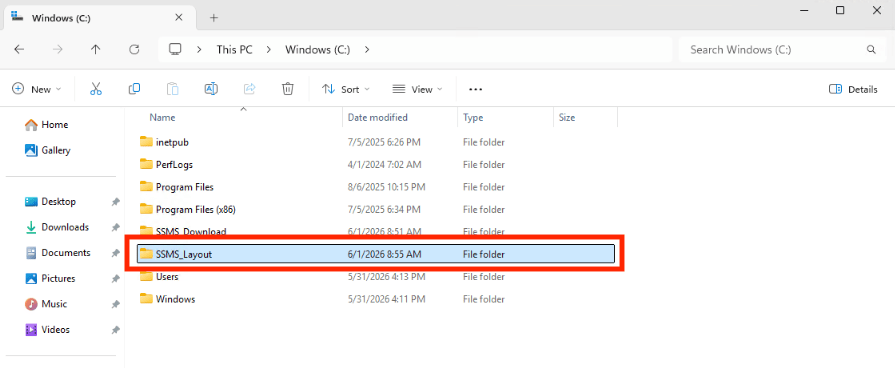895x368 pixels.
Task: Open the New item dropdown
Action: pos(37,90)
